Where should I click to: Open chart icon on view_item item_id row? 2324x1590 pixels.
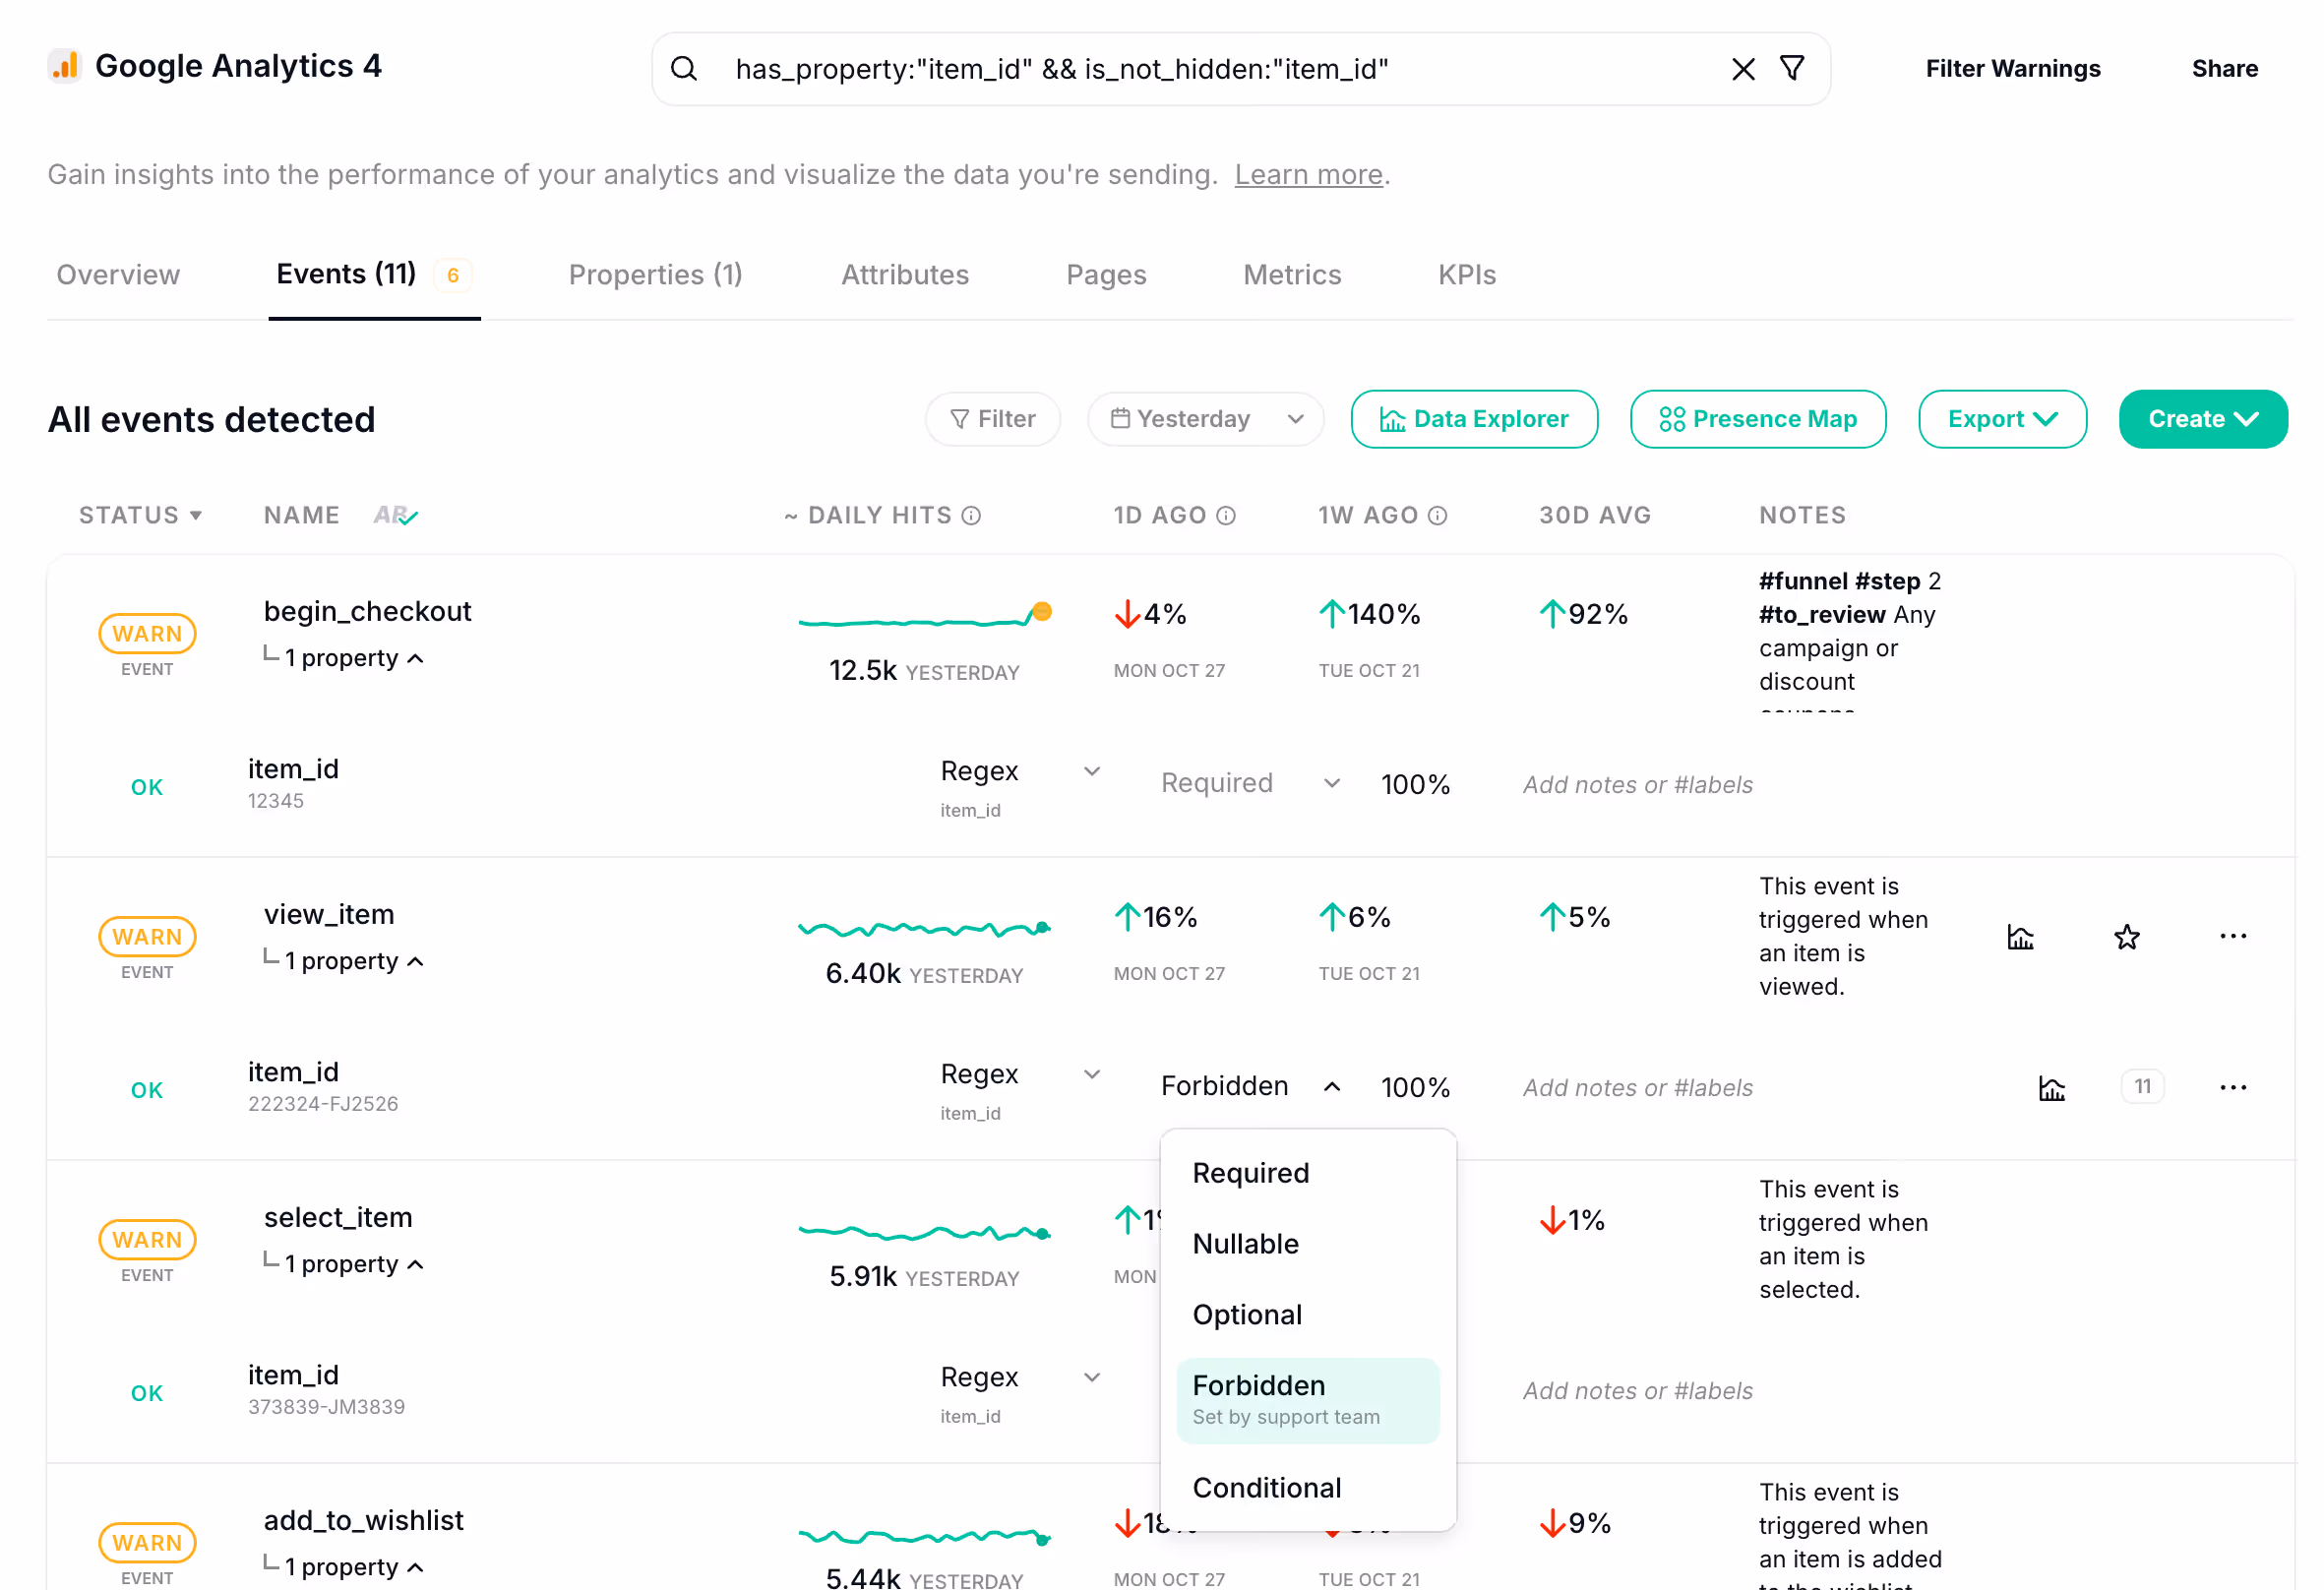[2051, 1088]
